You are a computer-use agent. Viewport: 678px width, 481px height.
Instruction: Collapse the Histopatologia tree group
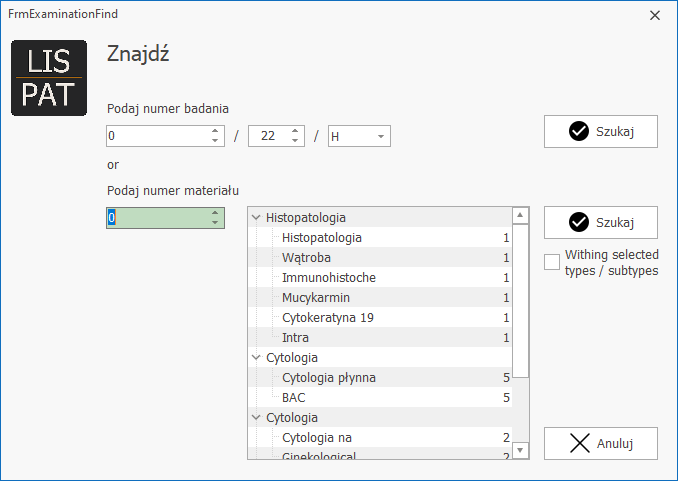coord(256,217)
